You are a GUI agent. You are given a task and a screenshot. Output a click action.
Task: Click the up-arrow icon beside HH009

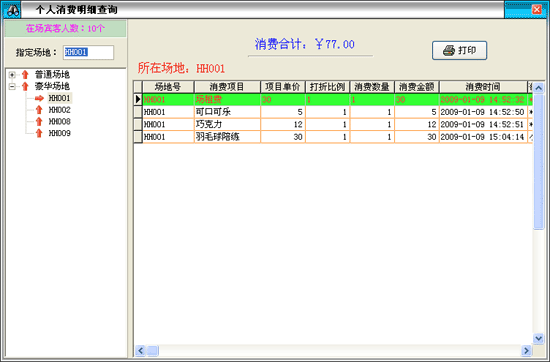click(x=39, y=133)
